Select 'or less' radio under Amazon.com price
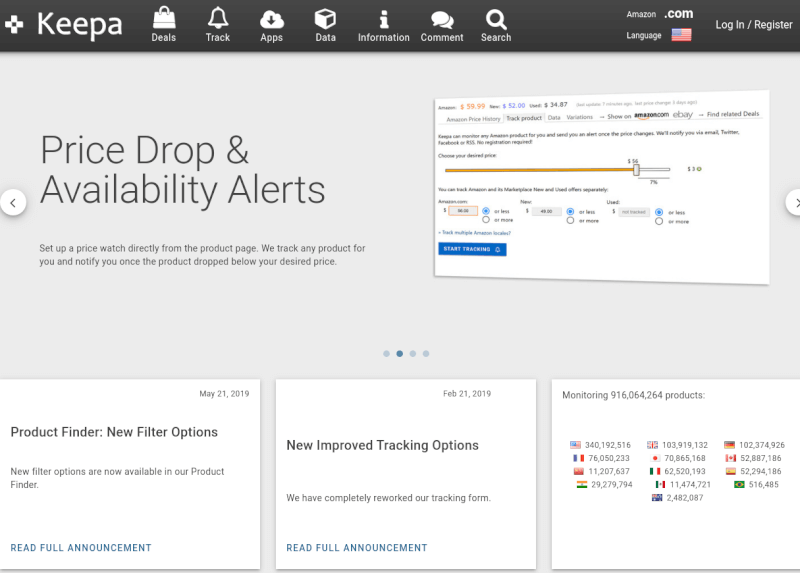The image size is (800, 573). point(486,211)
